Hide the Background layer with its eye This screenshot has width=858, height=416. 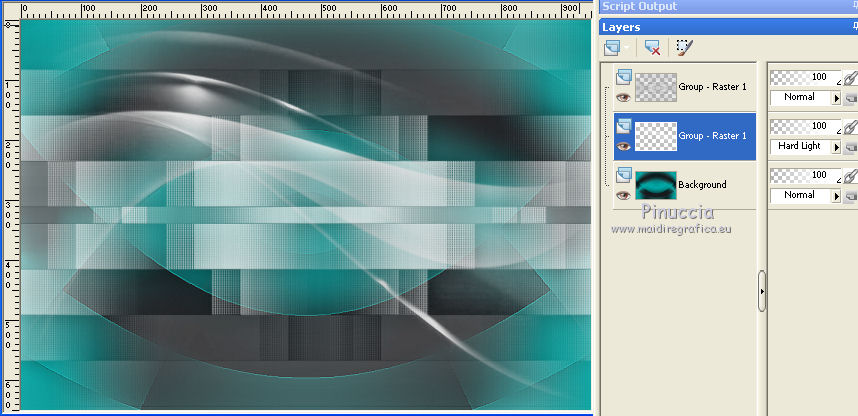(623, 195)
